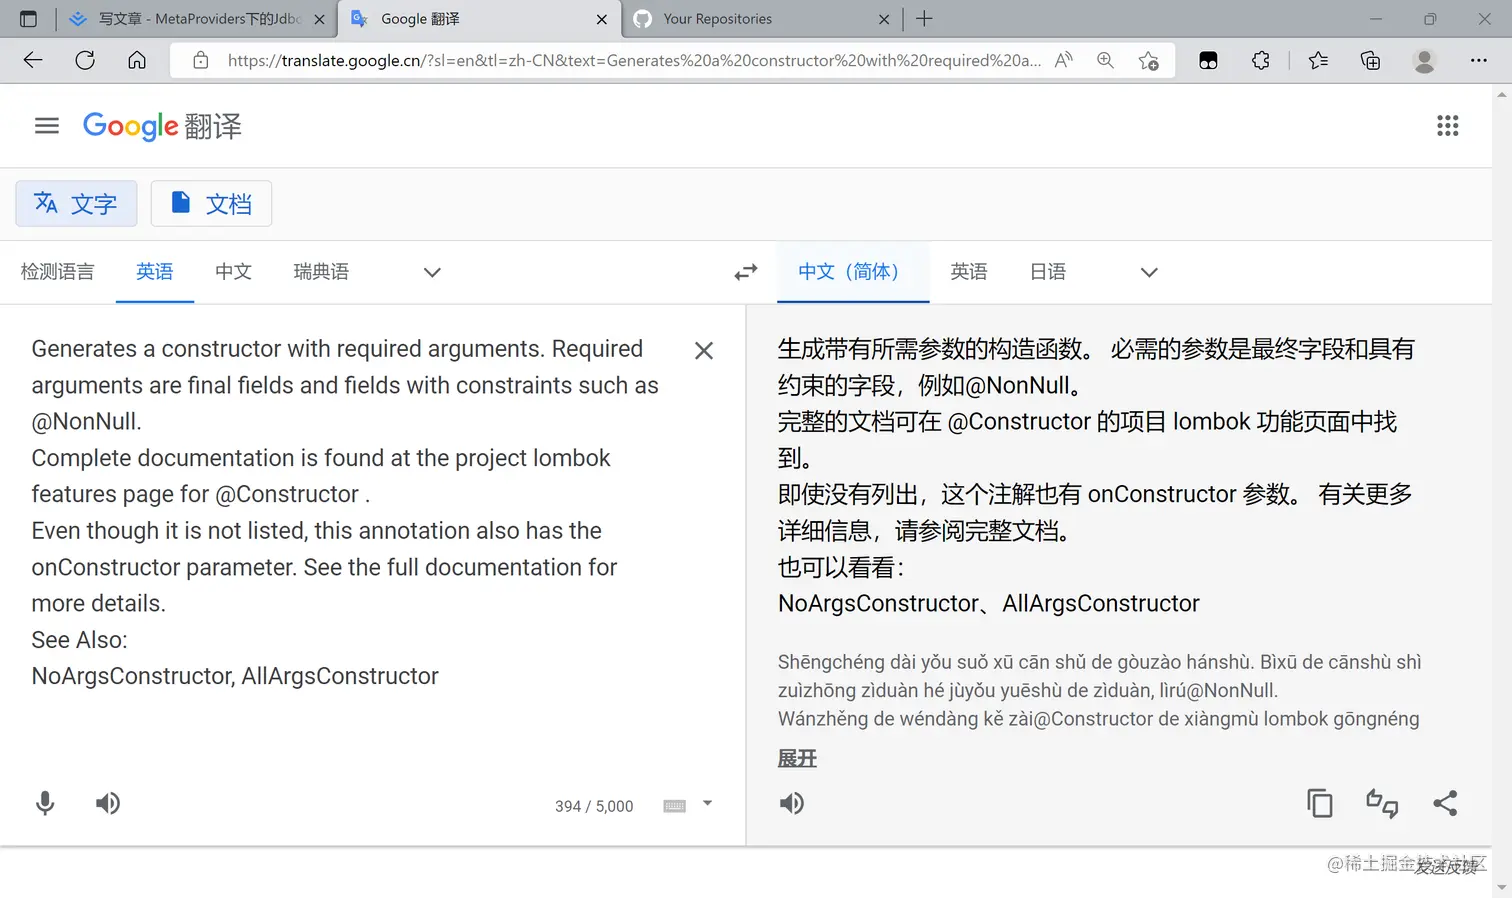This screenshot has width=1512, height=898.
Task: Start Read Aloud from address bar
Action: (1064, 60)
